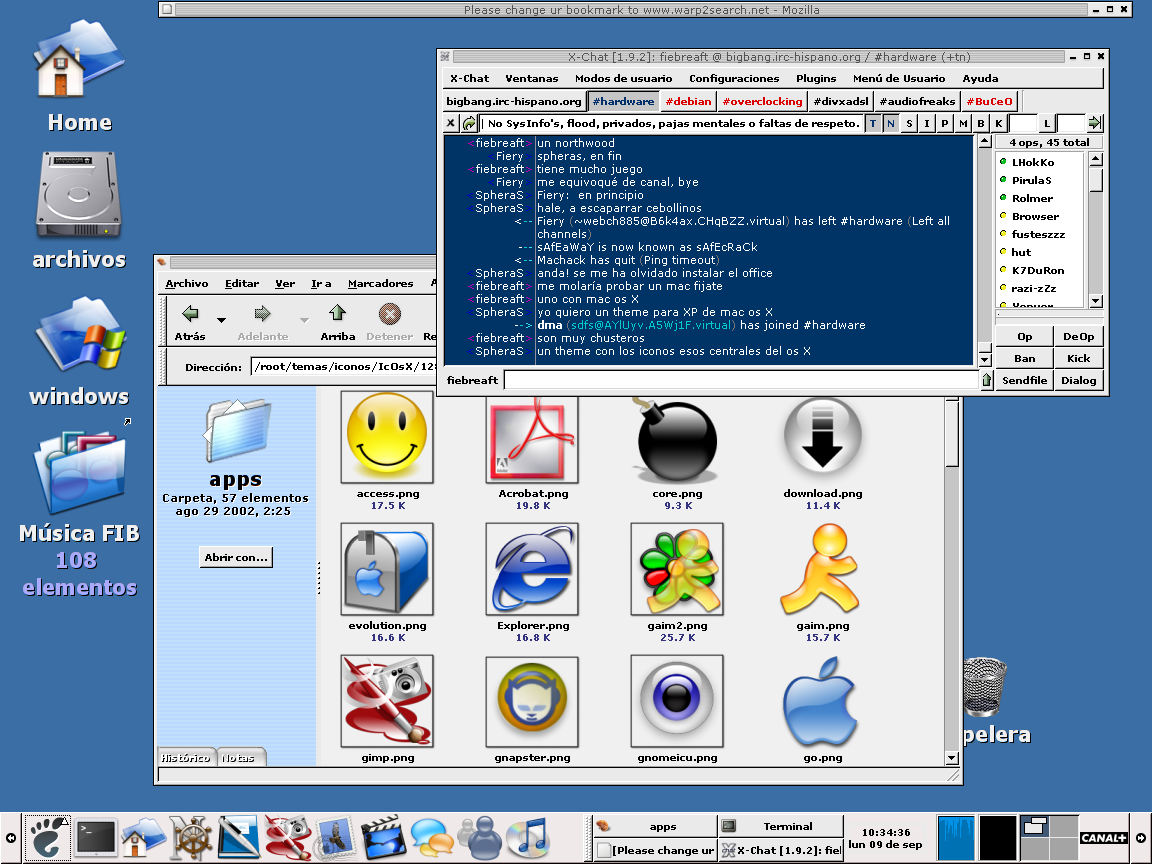Click the Dialog button in X-Chat
Viewport: 1152px width, 864px height.
click(1079, 381)
